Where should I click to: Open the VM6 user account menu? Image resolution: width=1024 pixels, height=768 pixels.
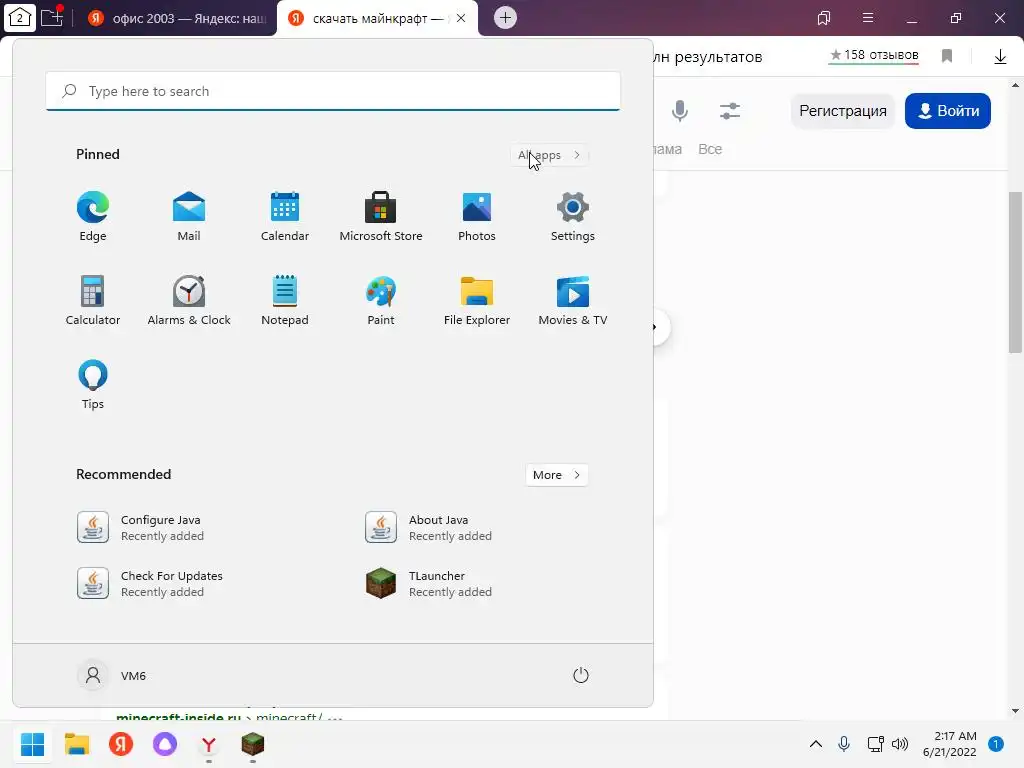click(112, 675)
